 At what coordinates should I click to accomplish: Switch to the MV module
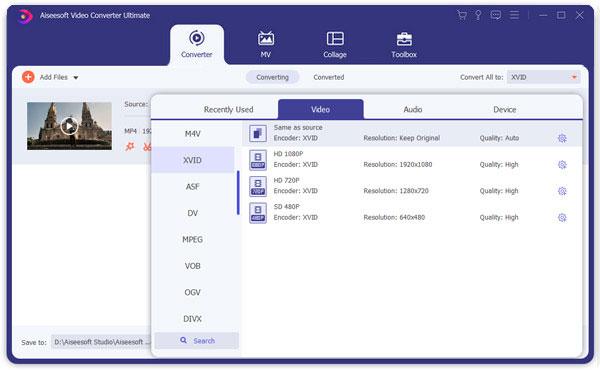click(266, 44)
